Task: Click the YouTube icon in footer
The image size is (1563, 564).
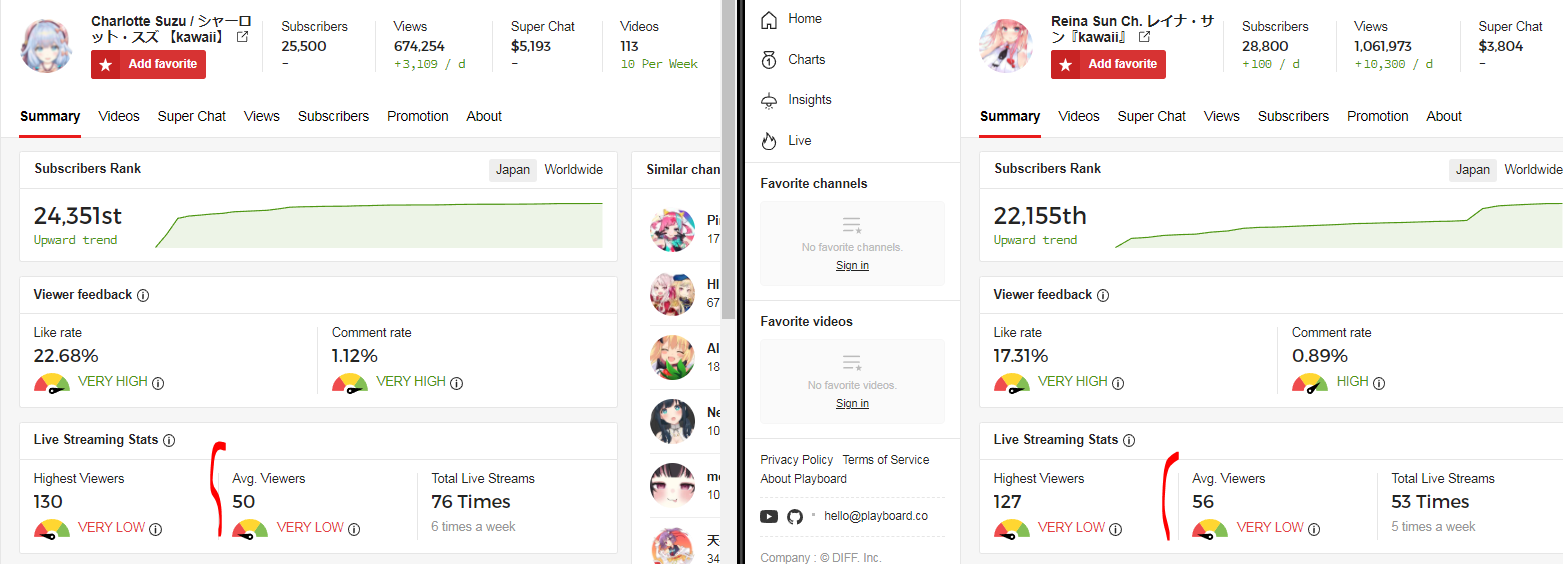Action: (769, 517)
